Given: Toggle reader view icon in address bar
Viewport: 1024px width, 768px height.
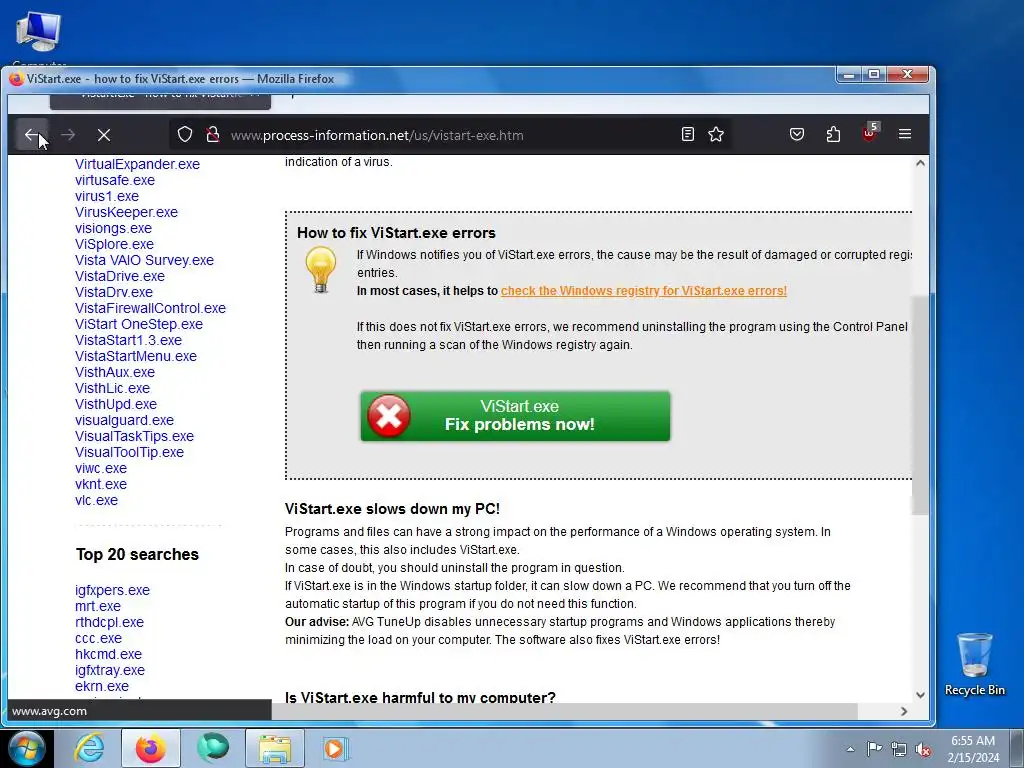Looking at the screenshot, I should (x=688, y=135).
